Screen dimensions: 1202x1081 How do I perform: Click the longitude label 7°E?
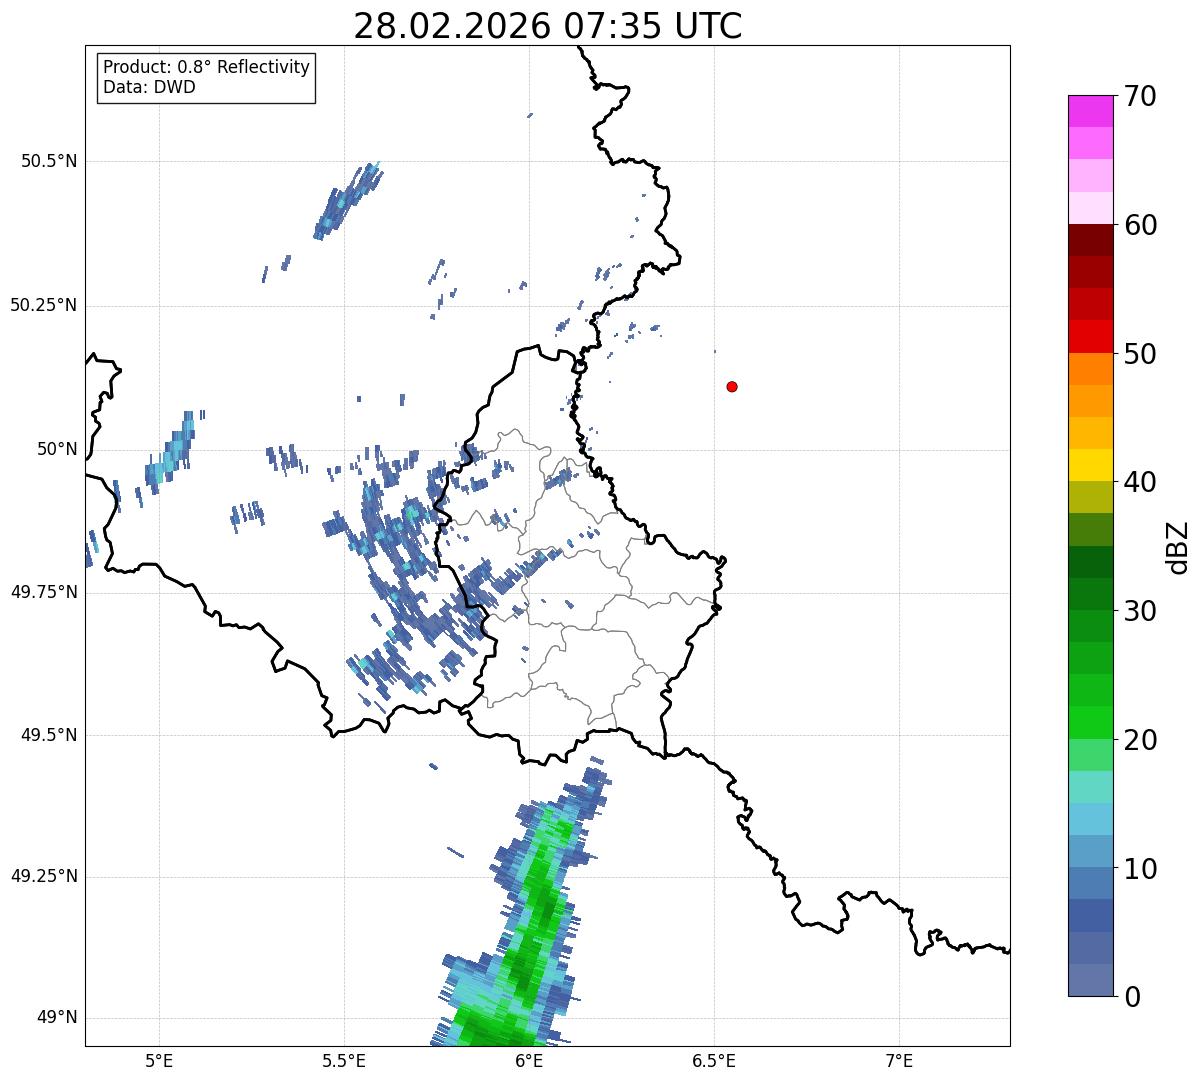899,1060
